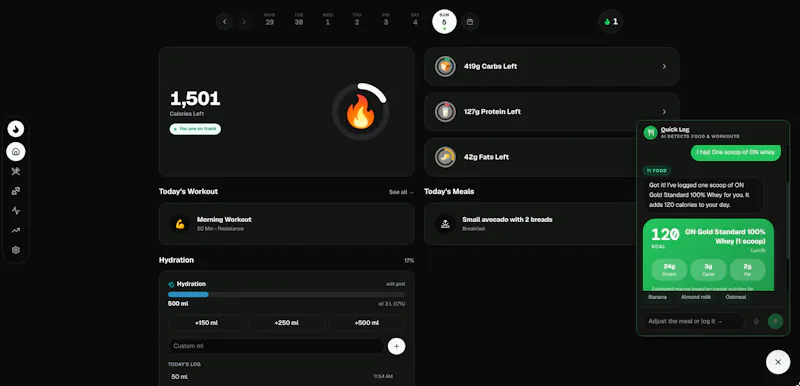Open the crossed utensils page in the sidebar
800x386 pixels.
(x=16, y=171)
